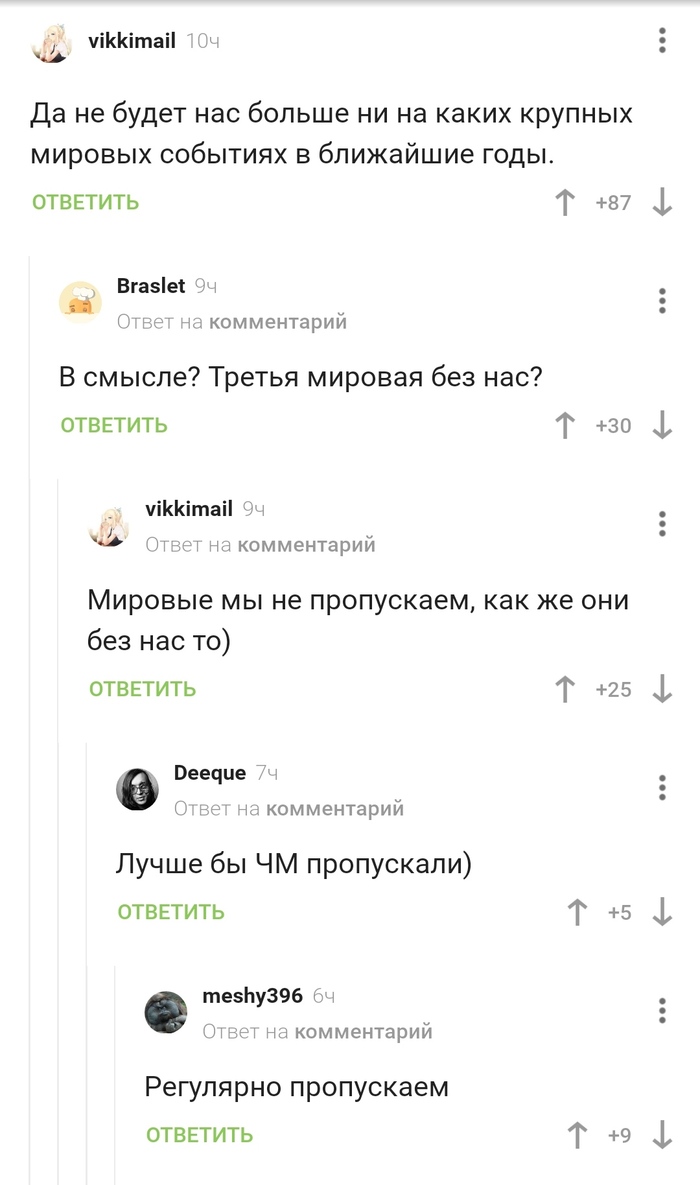Image resolution: width=700 pixels, height=1185 pixels.
Task: Upvote Deeque's comment about ЧМ
Action: click(x=578, y=911)
